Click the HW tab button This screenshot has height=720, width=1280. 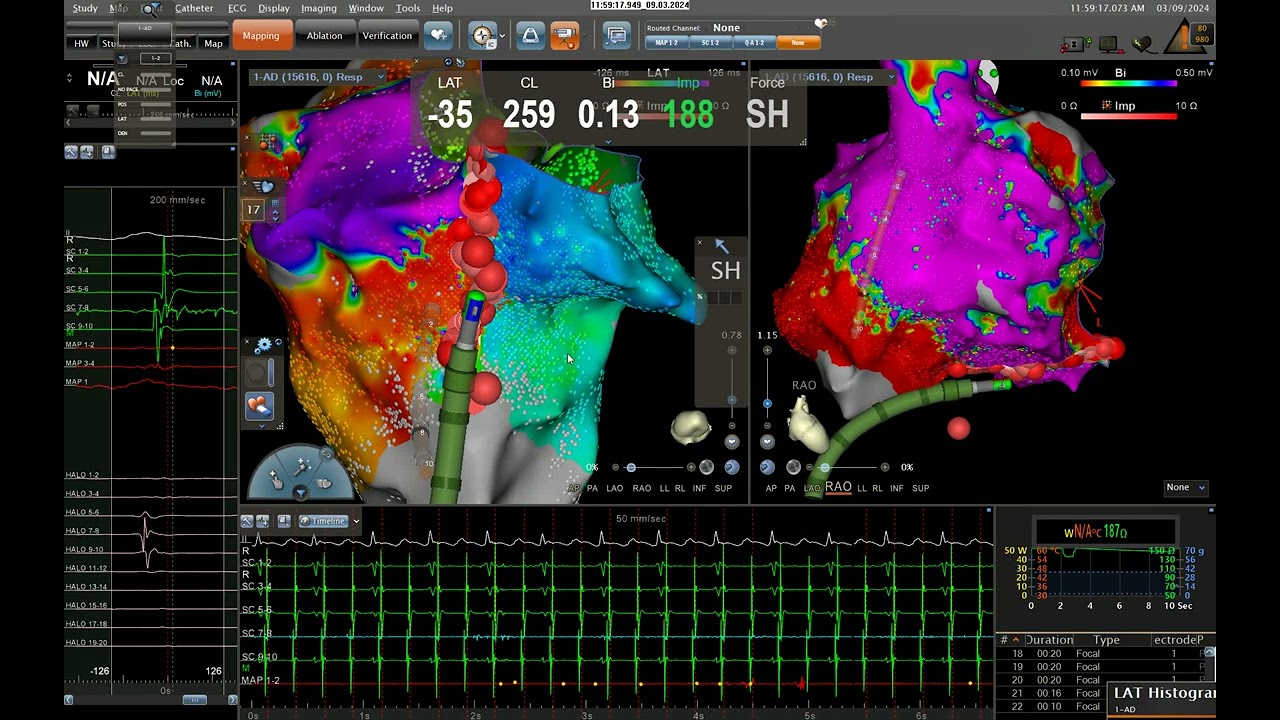(81, 44)
